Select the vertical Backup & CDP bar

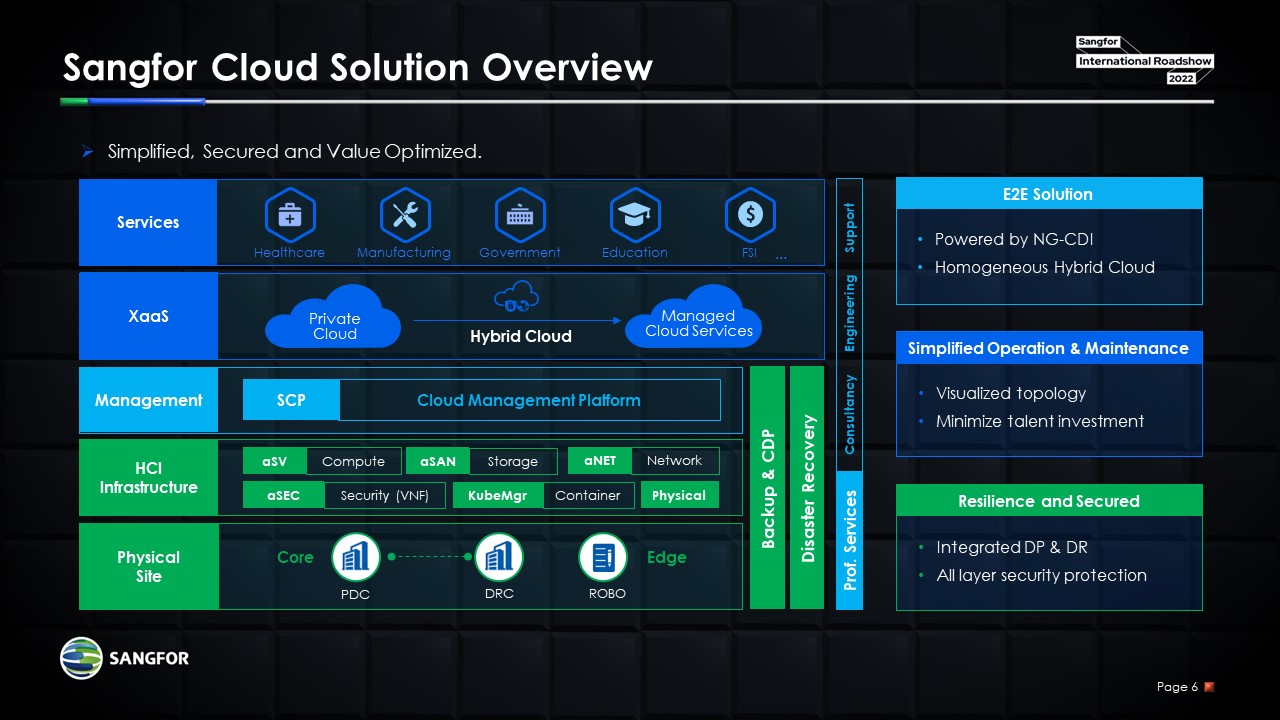coord(768,487)
